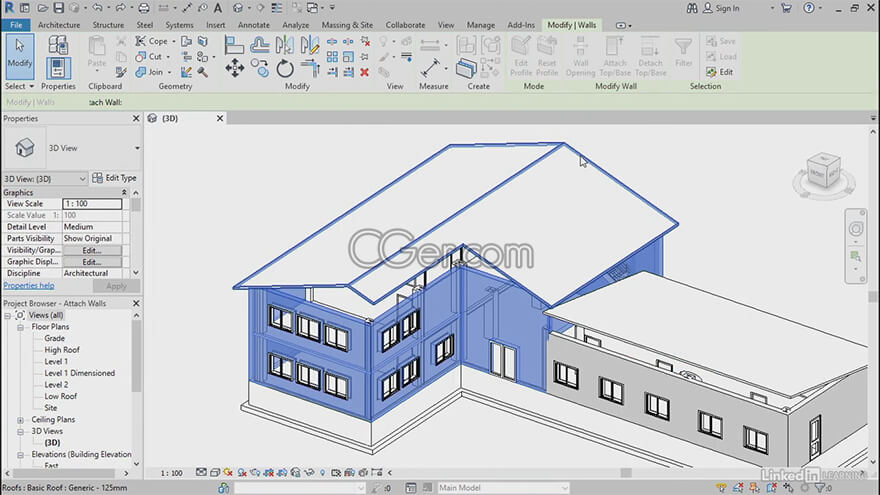
Task: Select the Move tool
Action: (235, 68)
